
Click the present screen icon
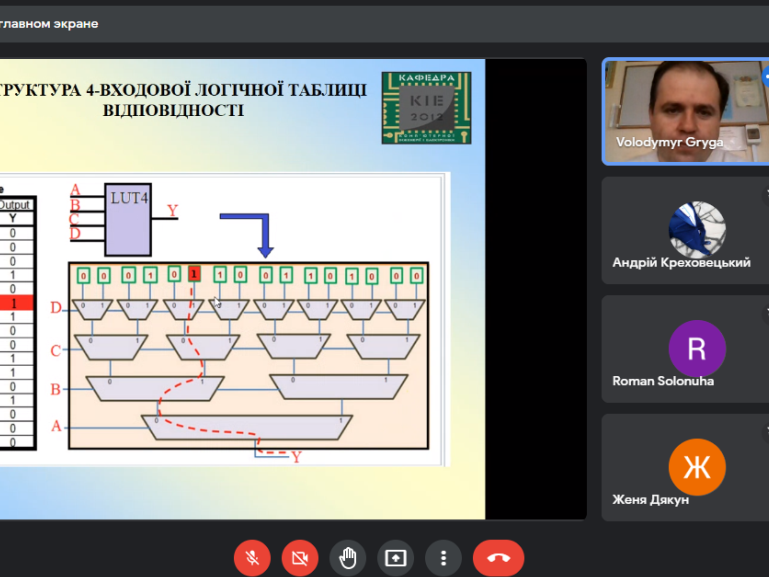(x=396, y=558)
